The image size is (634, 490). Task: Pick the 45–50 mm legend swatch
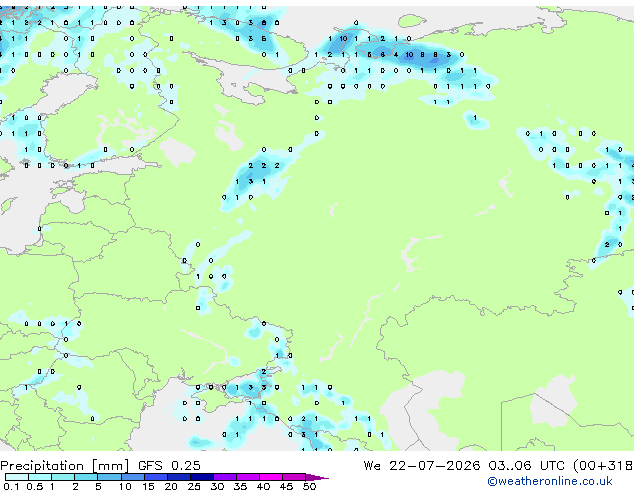[x=294, y=477]
